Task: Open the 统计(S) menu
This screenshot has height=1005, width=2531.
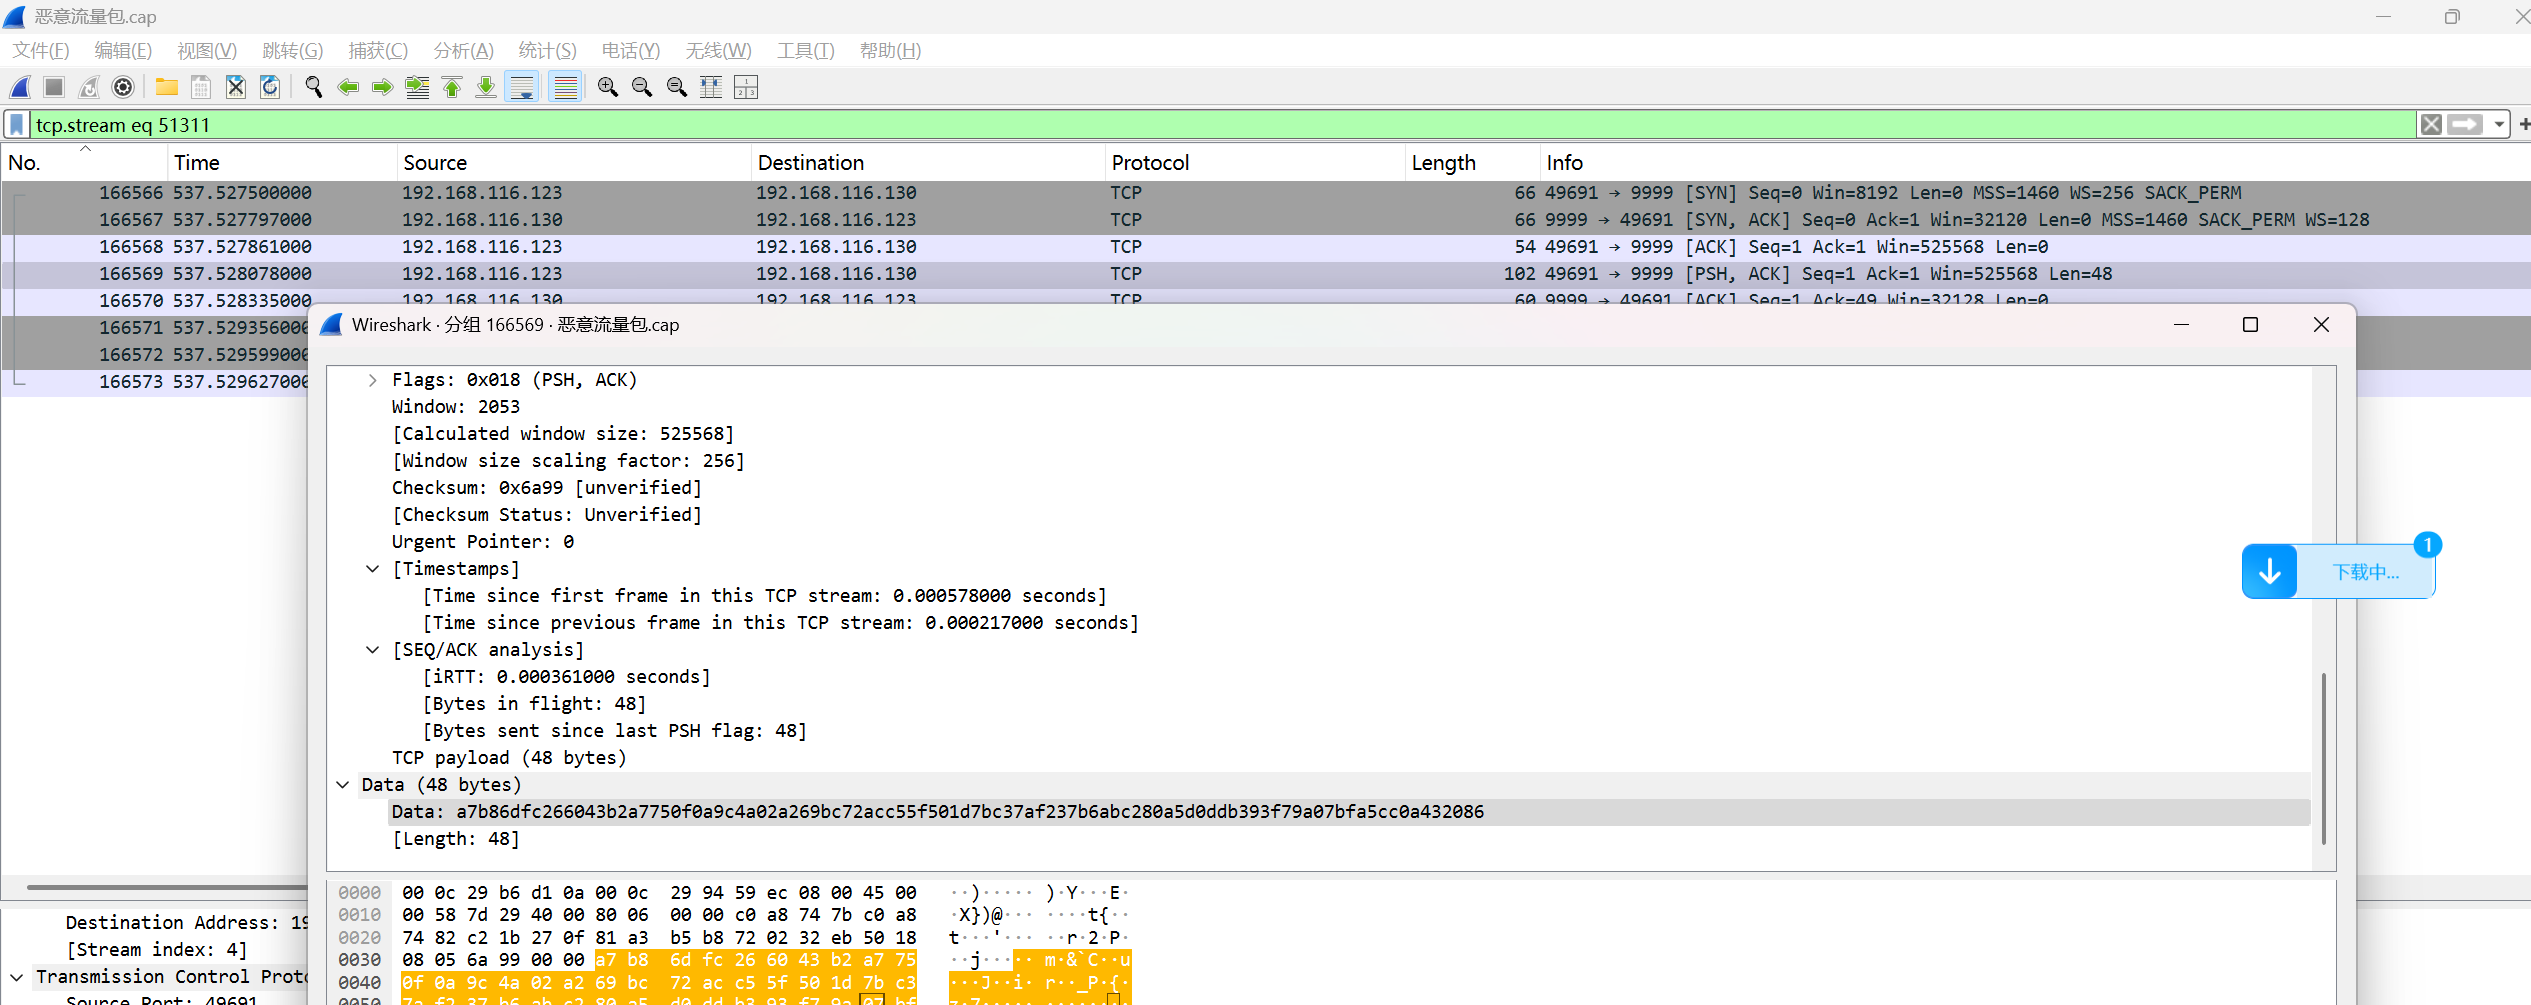Action: (x=548, y=51)
